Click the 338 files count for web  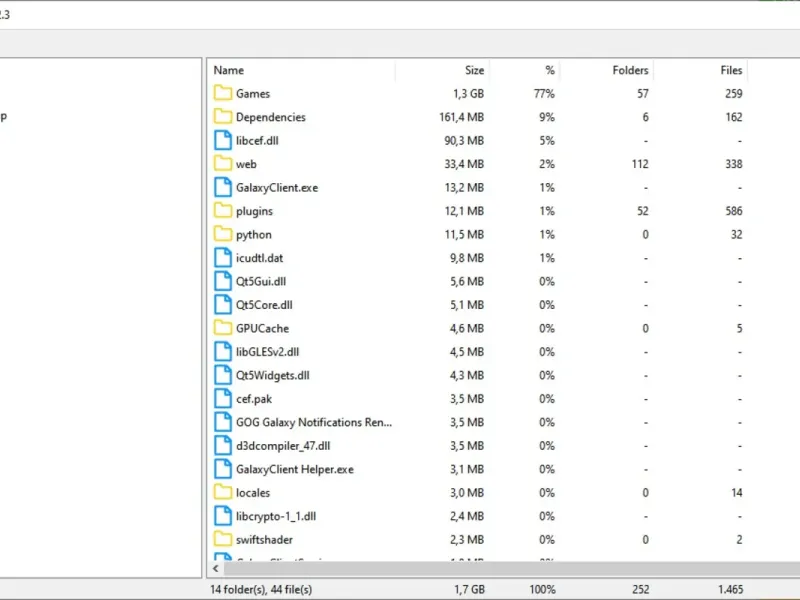click(734, 164)
